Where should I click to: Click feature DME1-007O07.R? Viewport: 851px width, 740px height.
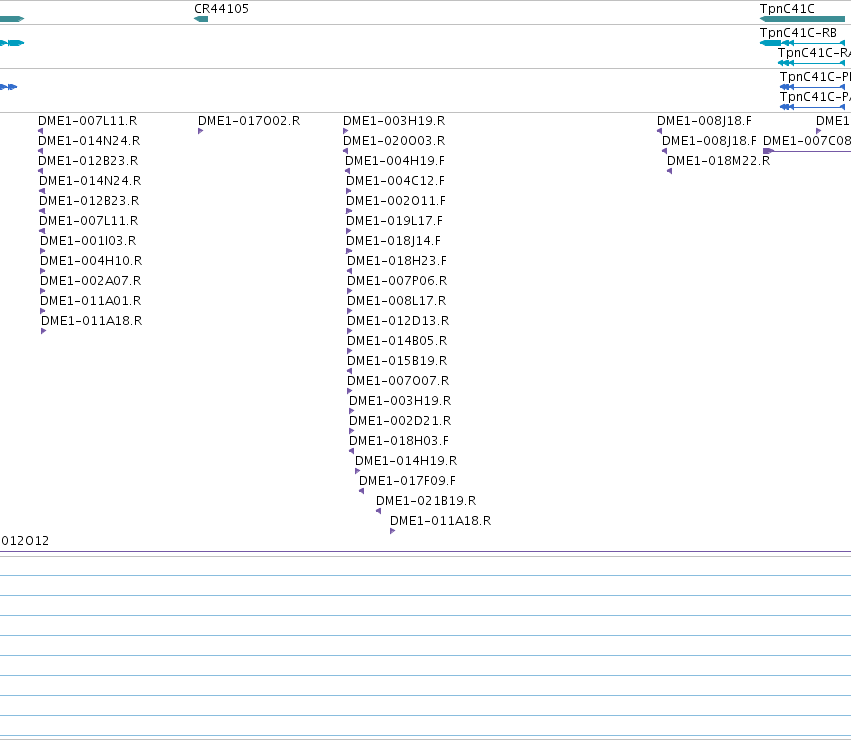pyautogui.click(x=398, y=381)
